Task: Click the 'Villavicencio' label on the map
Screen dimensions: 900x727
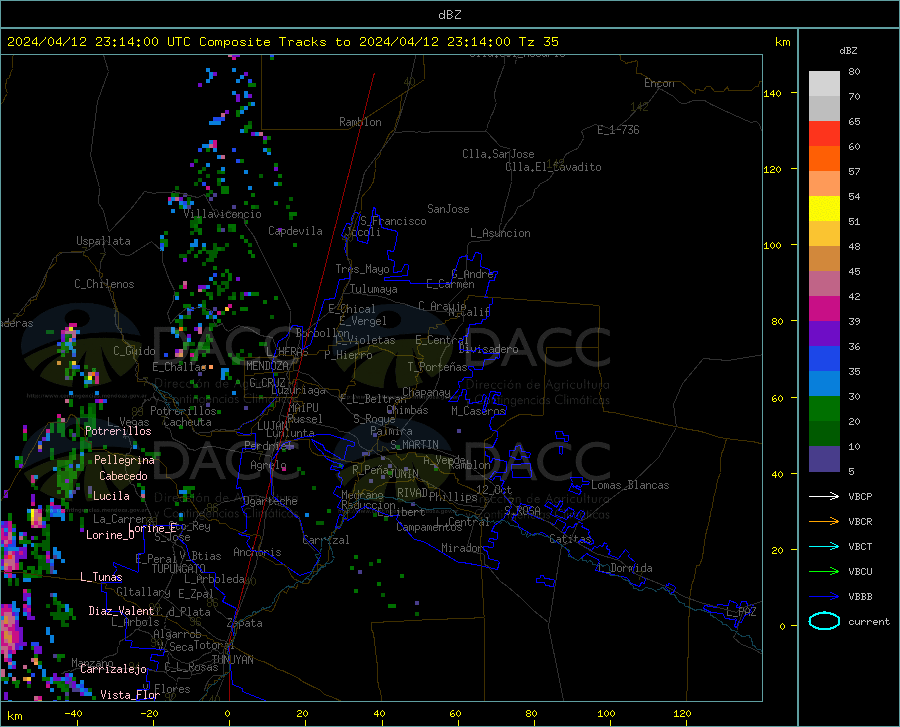Action: coord(222,214)
